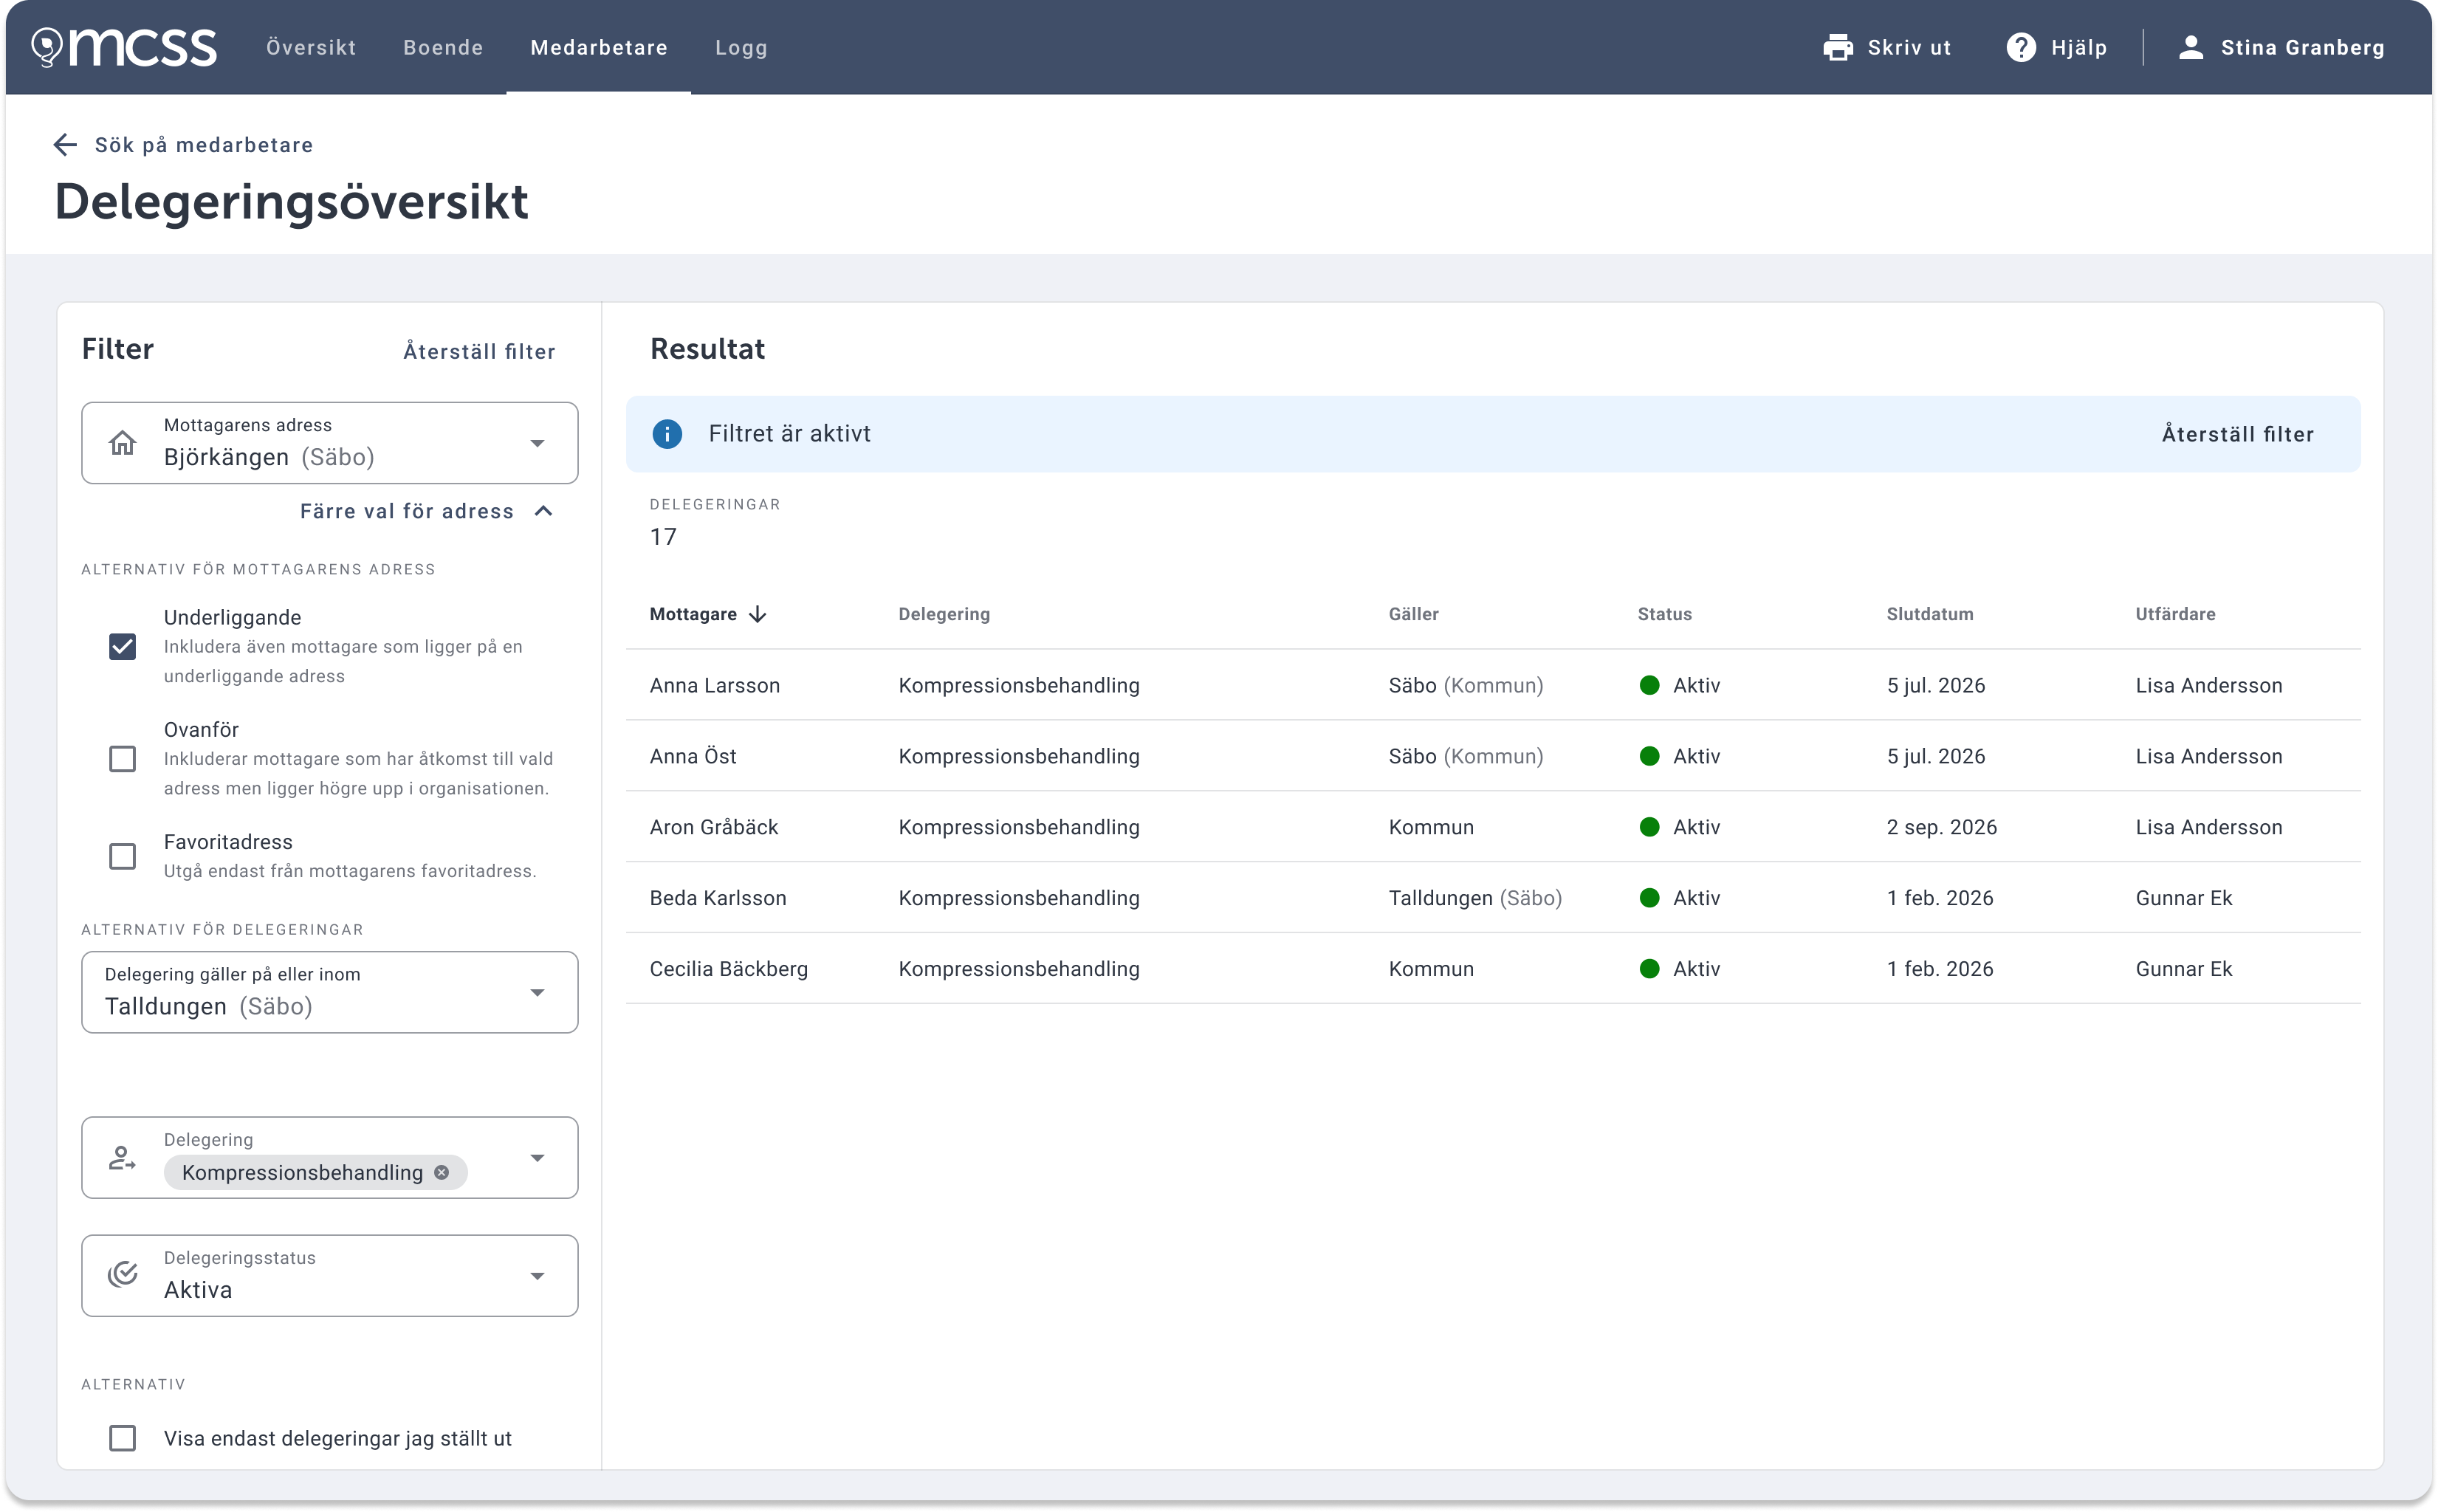Click the blue info icon in filter banner
The height and width of the screenshot is (1512, 2438).
667,434
